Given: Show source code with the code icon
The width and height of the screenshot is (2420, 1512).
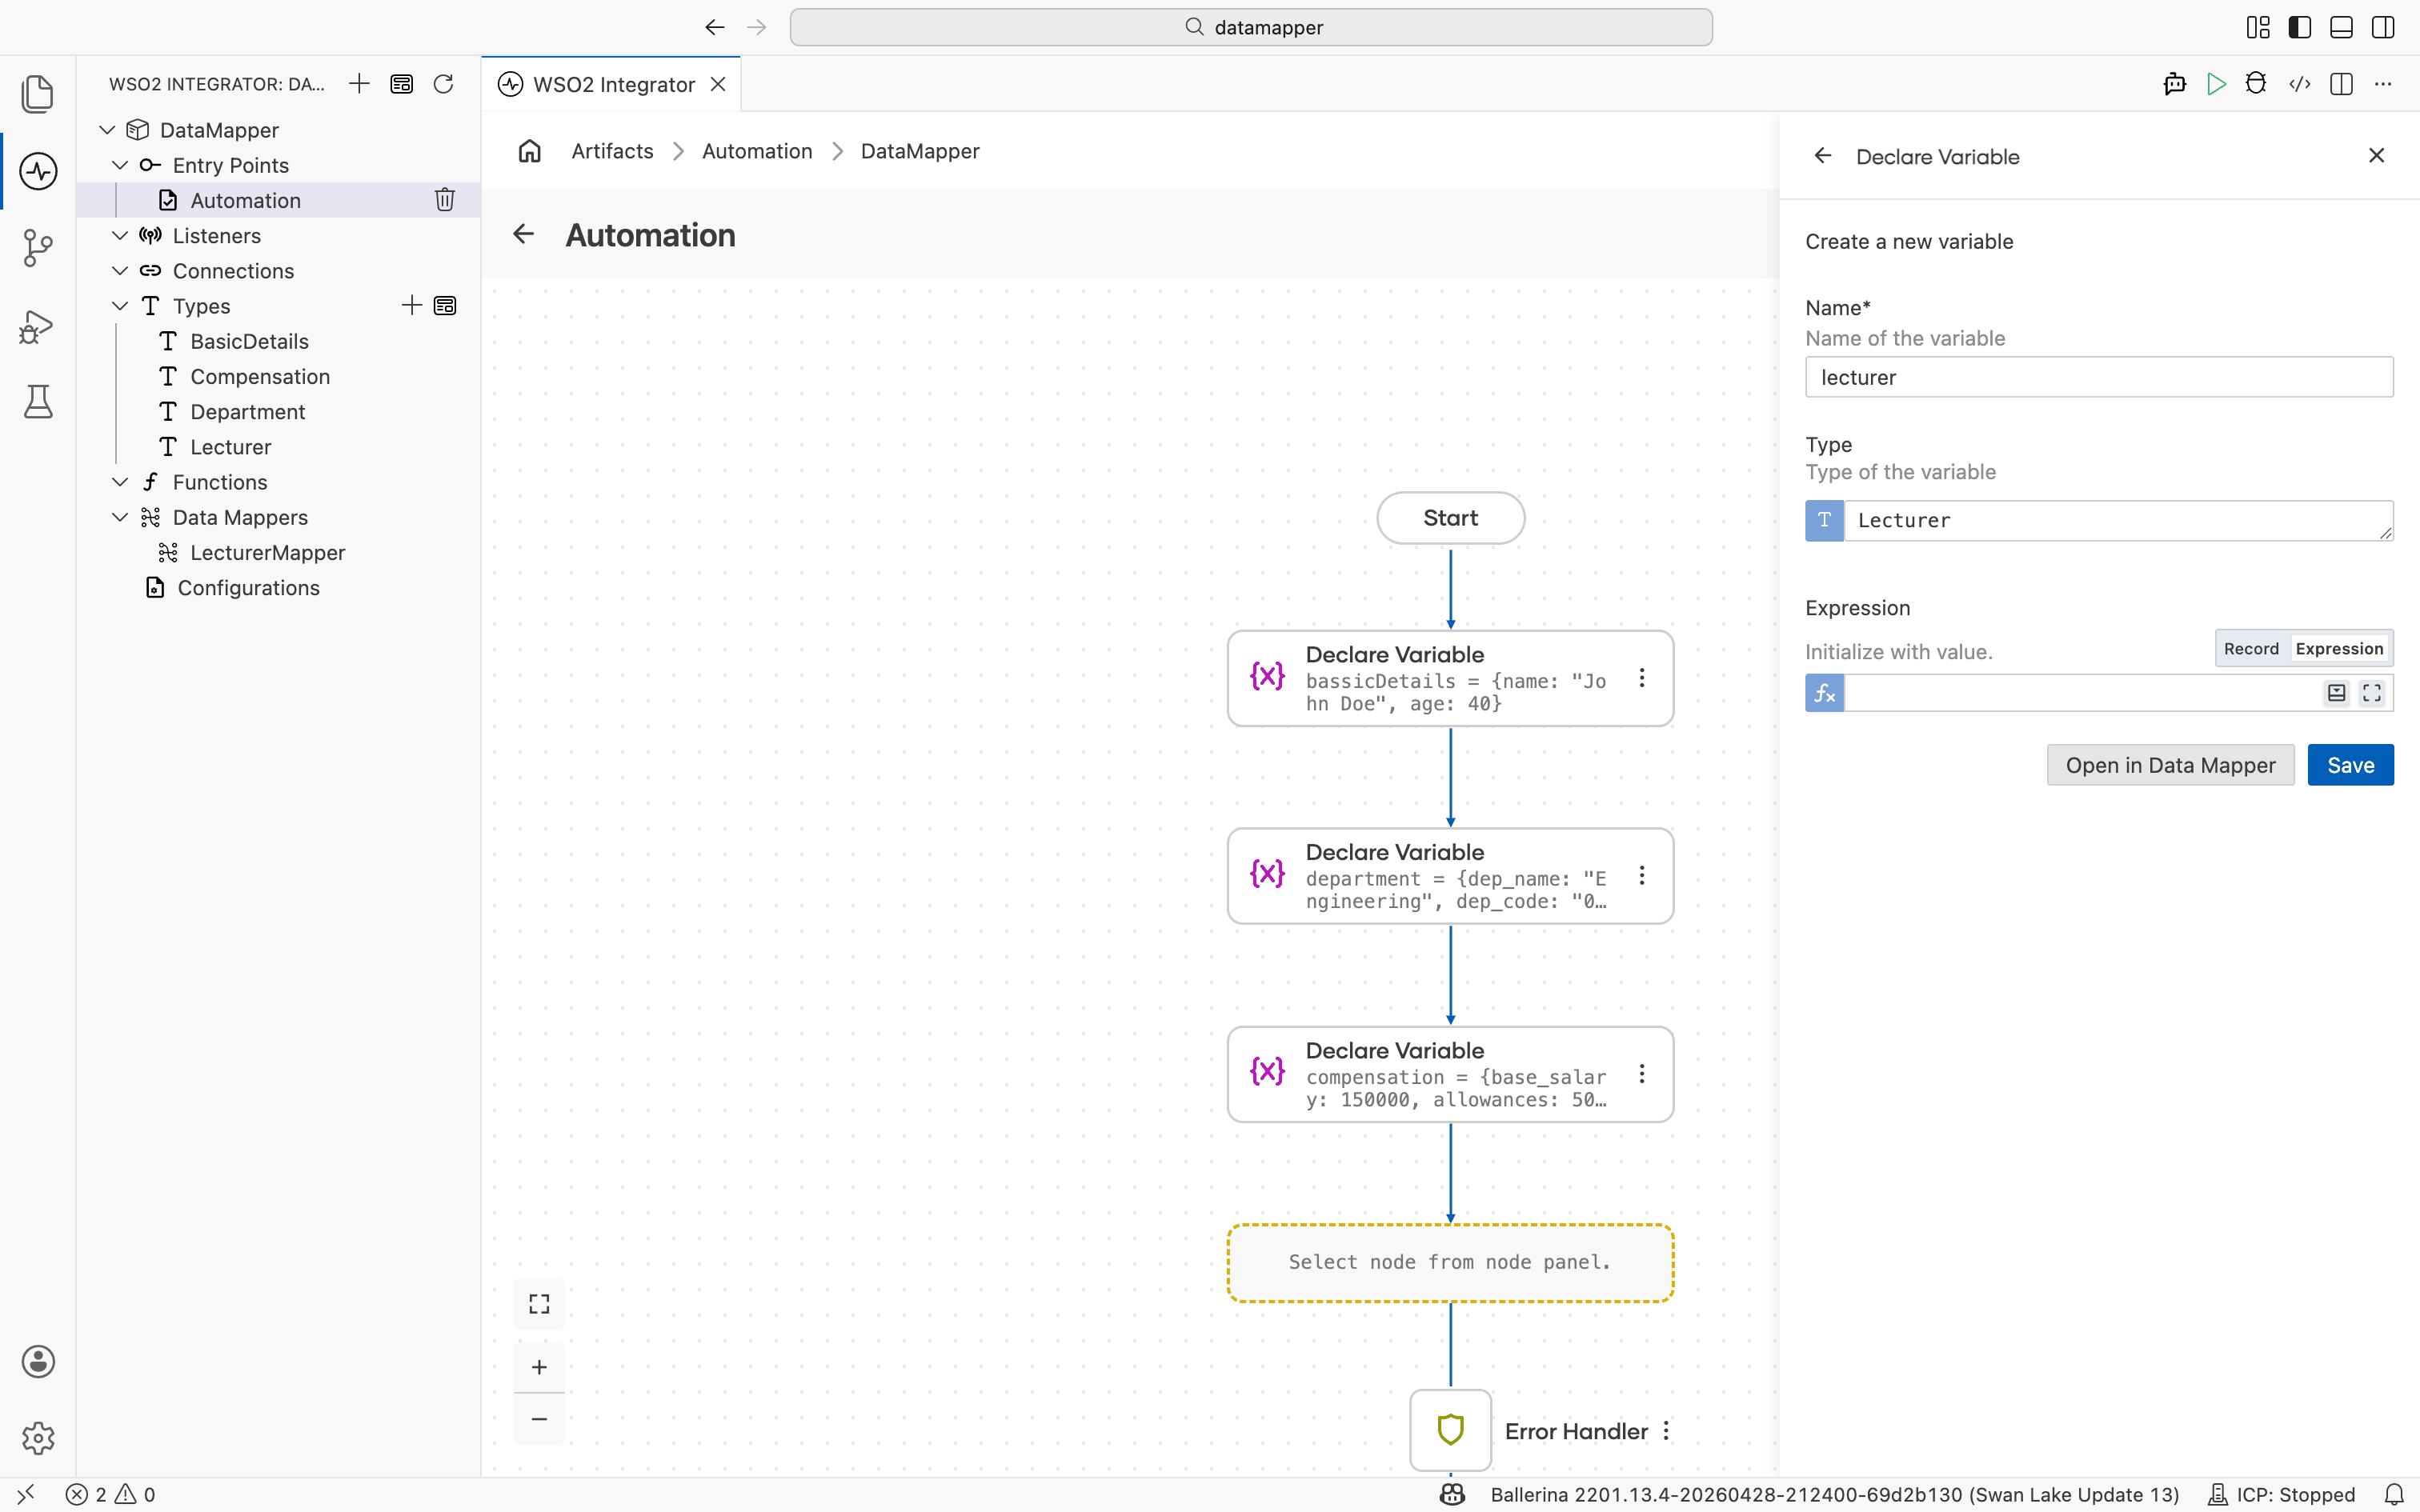Looking at the screenshot, I should pyautogui.click(x=2299, y=84).
